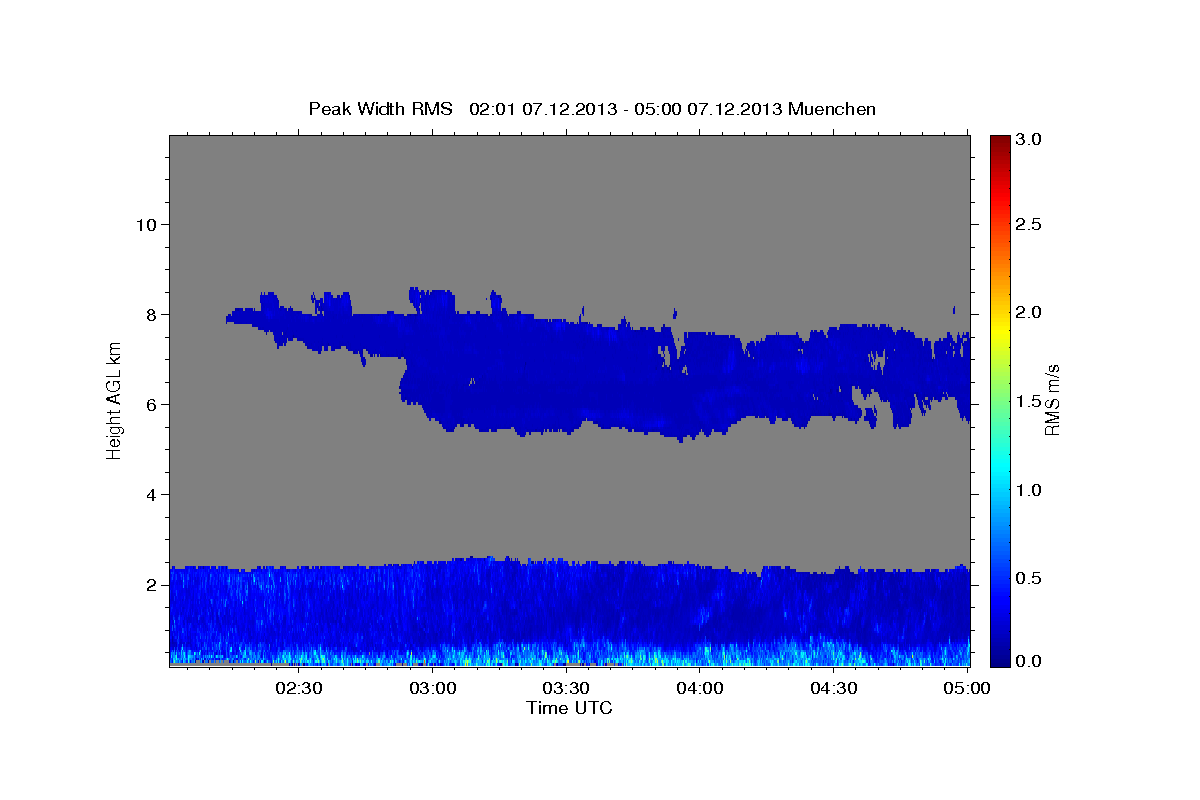
Task: Click the colorbar value 2.5
Action: point(1030,224)
